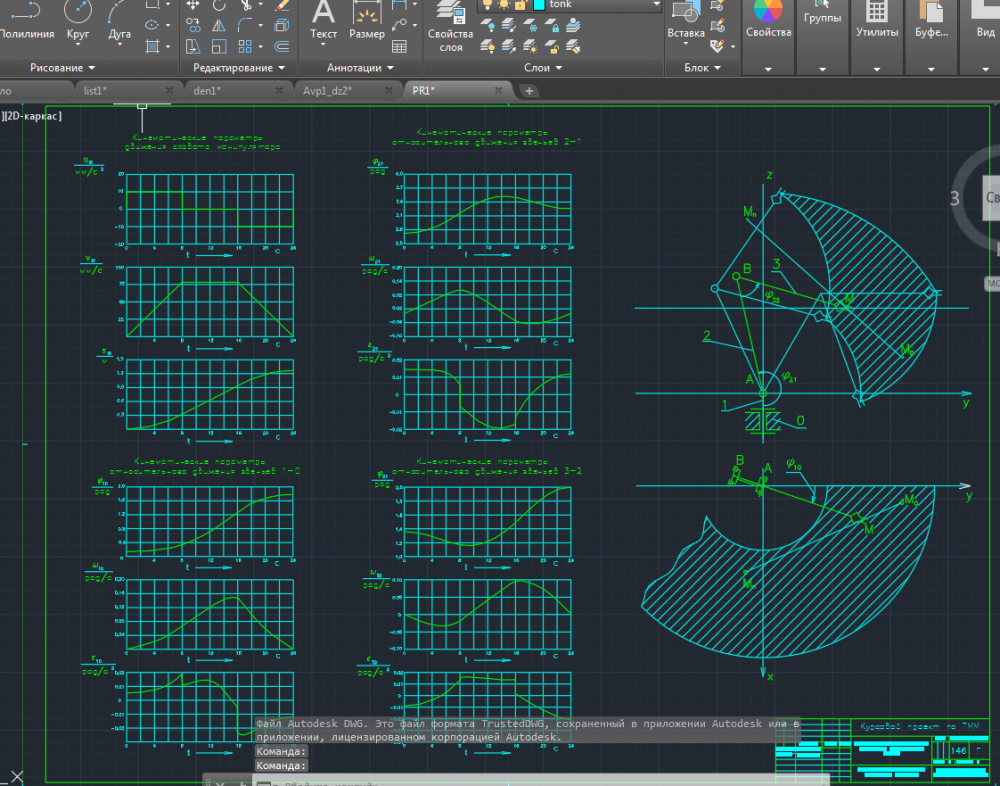Activate the Размер dimension tool

pos(367,14)
